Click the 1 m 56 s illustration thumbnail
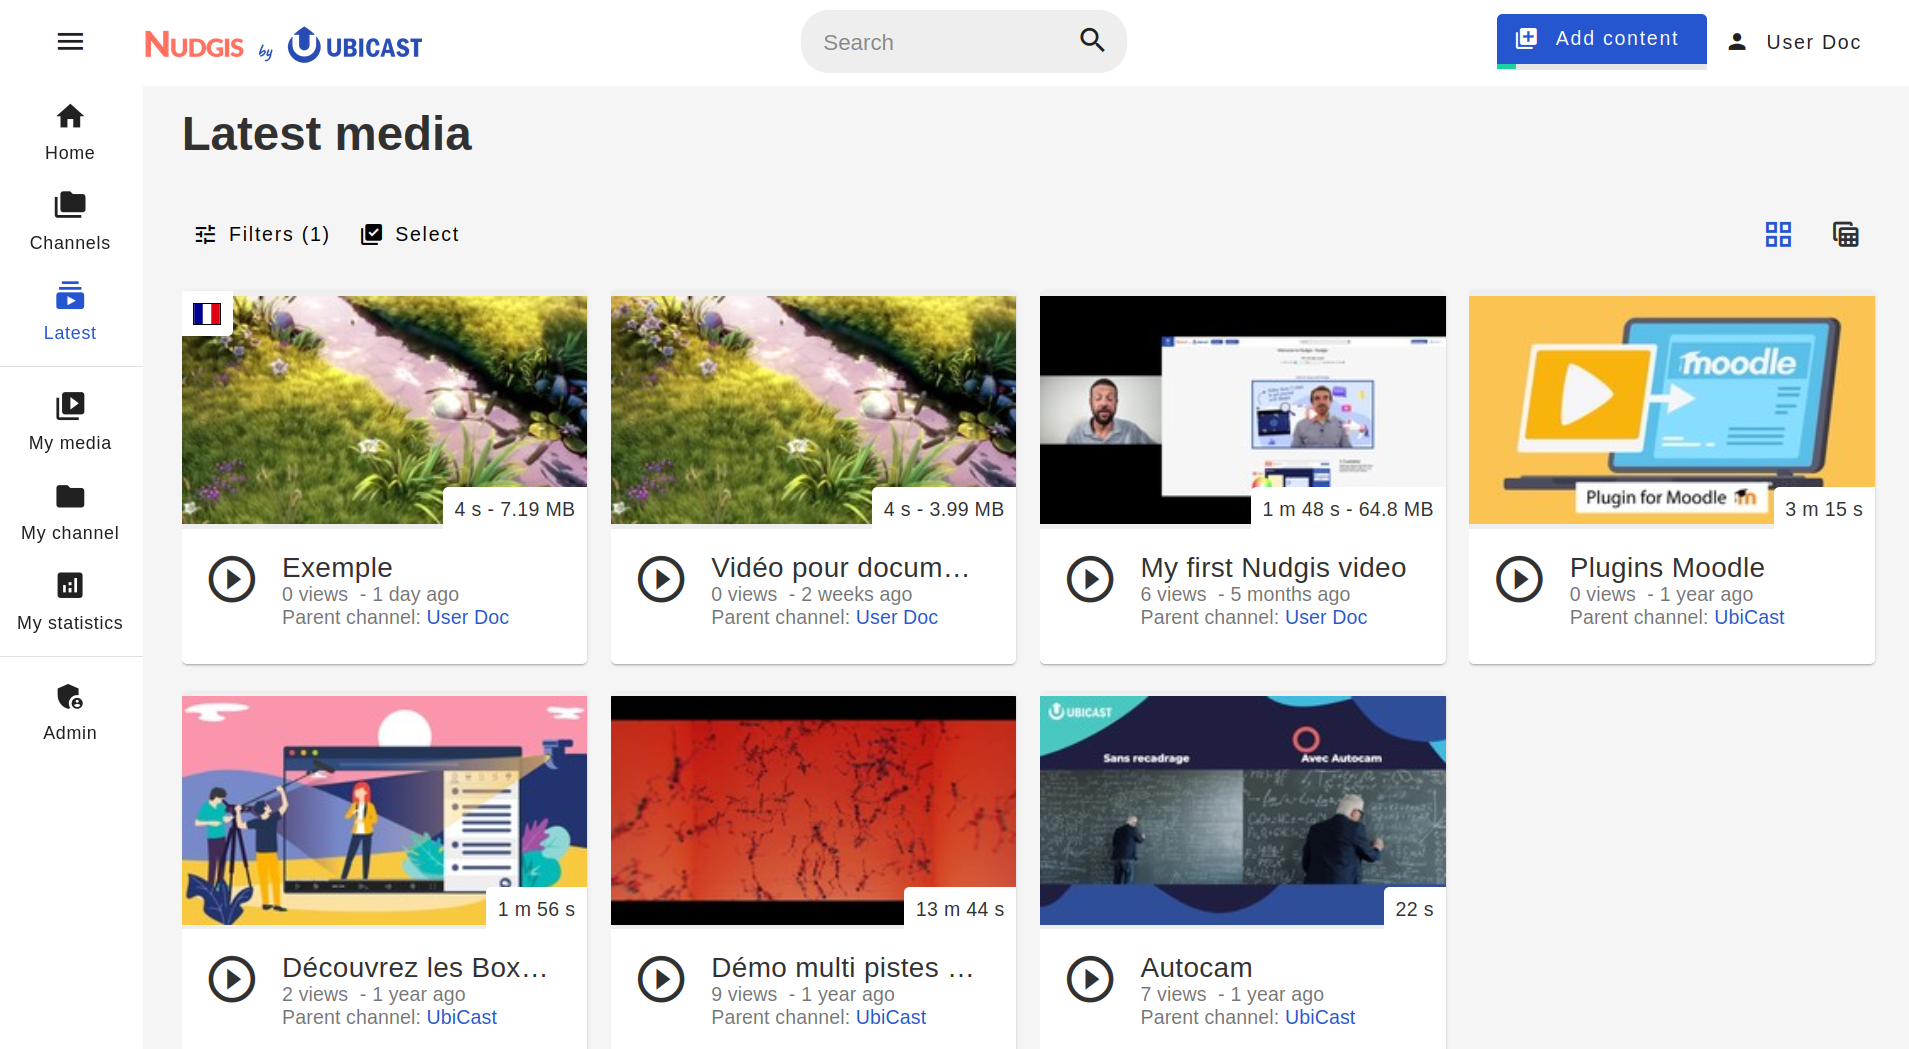This screenshot has width=1909, height=1049. (384, 810)
